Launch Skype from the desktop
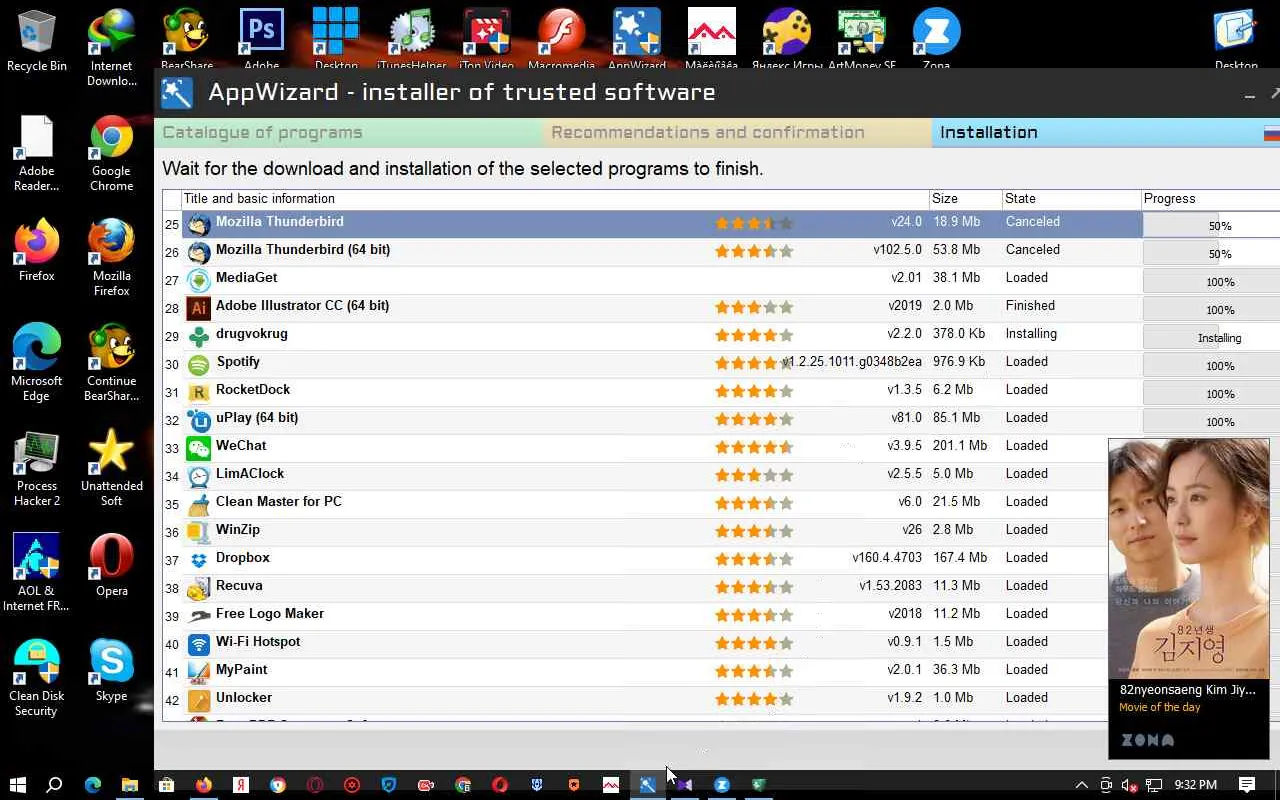 click(x=111, y=670)
